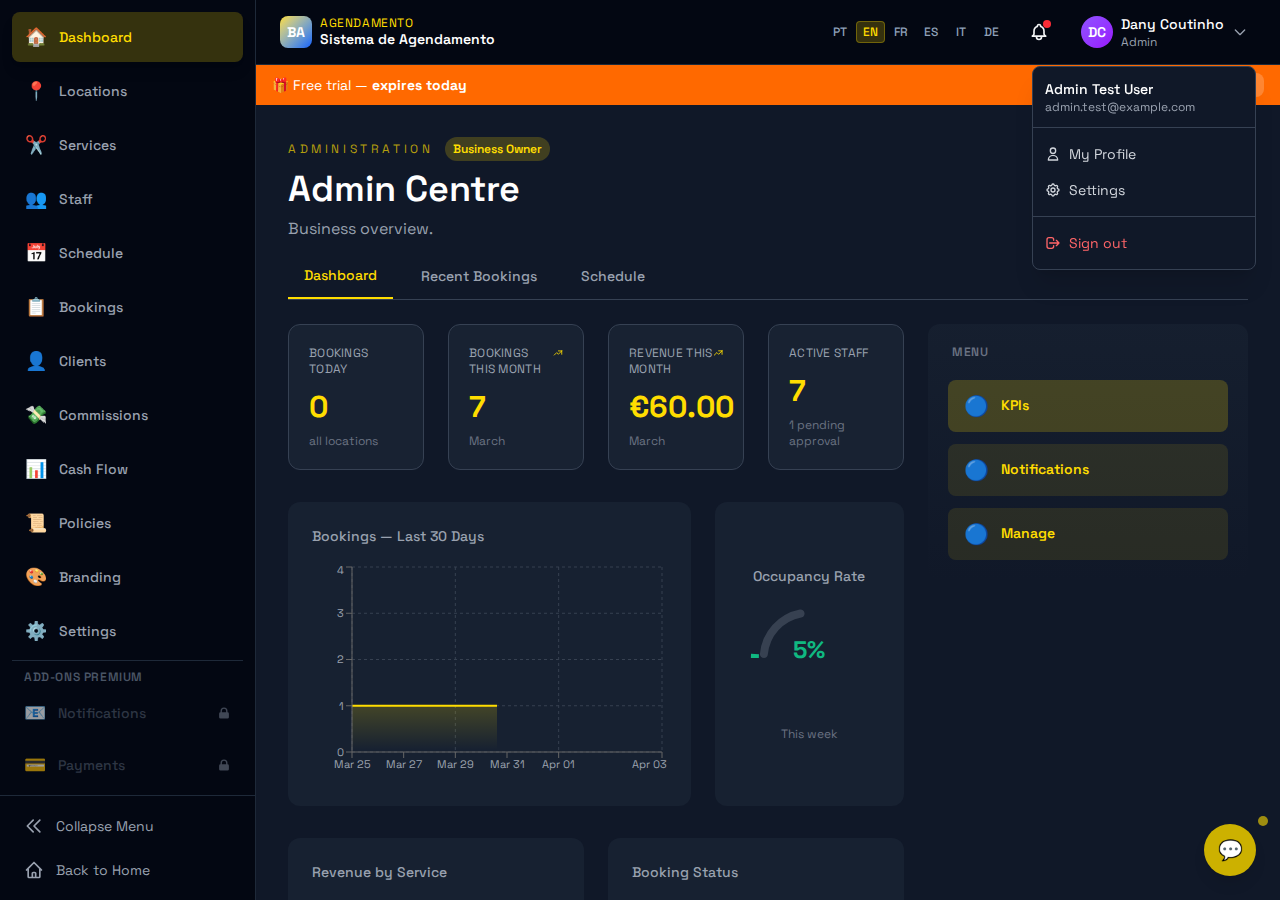Open the locked Notifications add-on
The image size is (1280, 900).
point(128,713)
